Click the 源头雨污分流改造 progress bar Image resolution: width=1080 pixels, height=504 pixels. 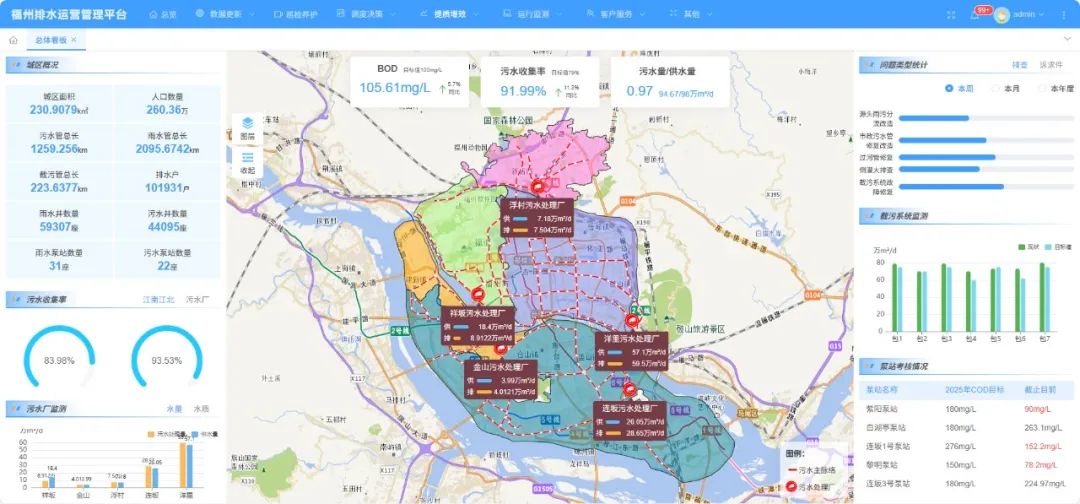986,118
